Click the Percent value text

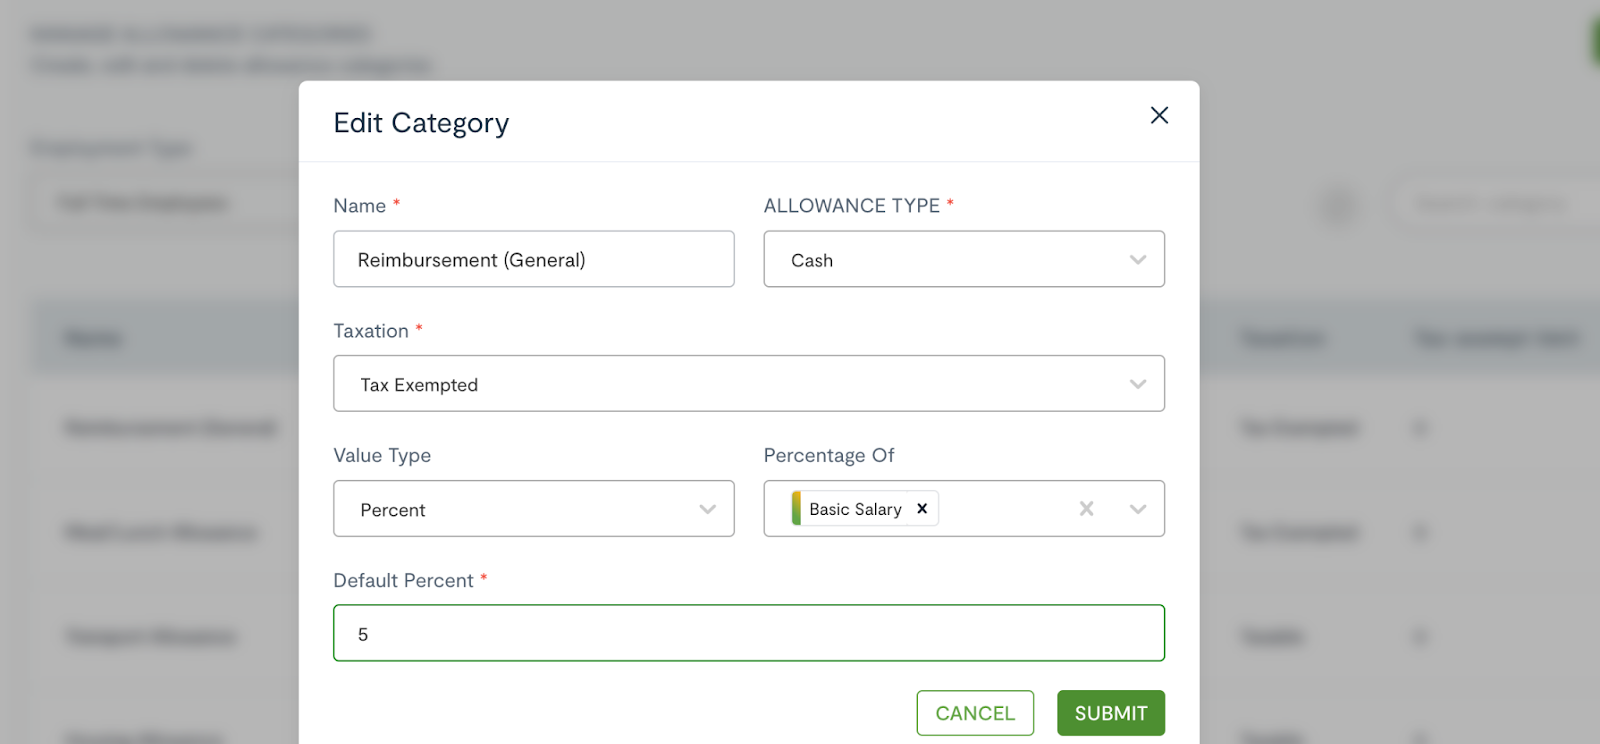pos(393,510)
